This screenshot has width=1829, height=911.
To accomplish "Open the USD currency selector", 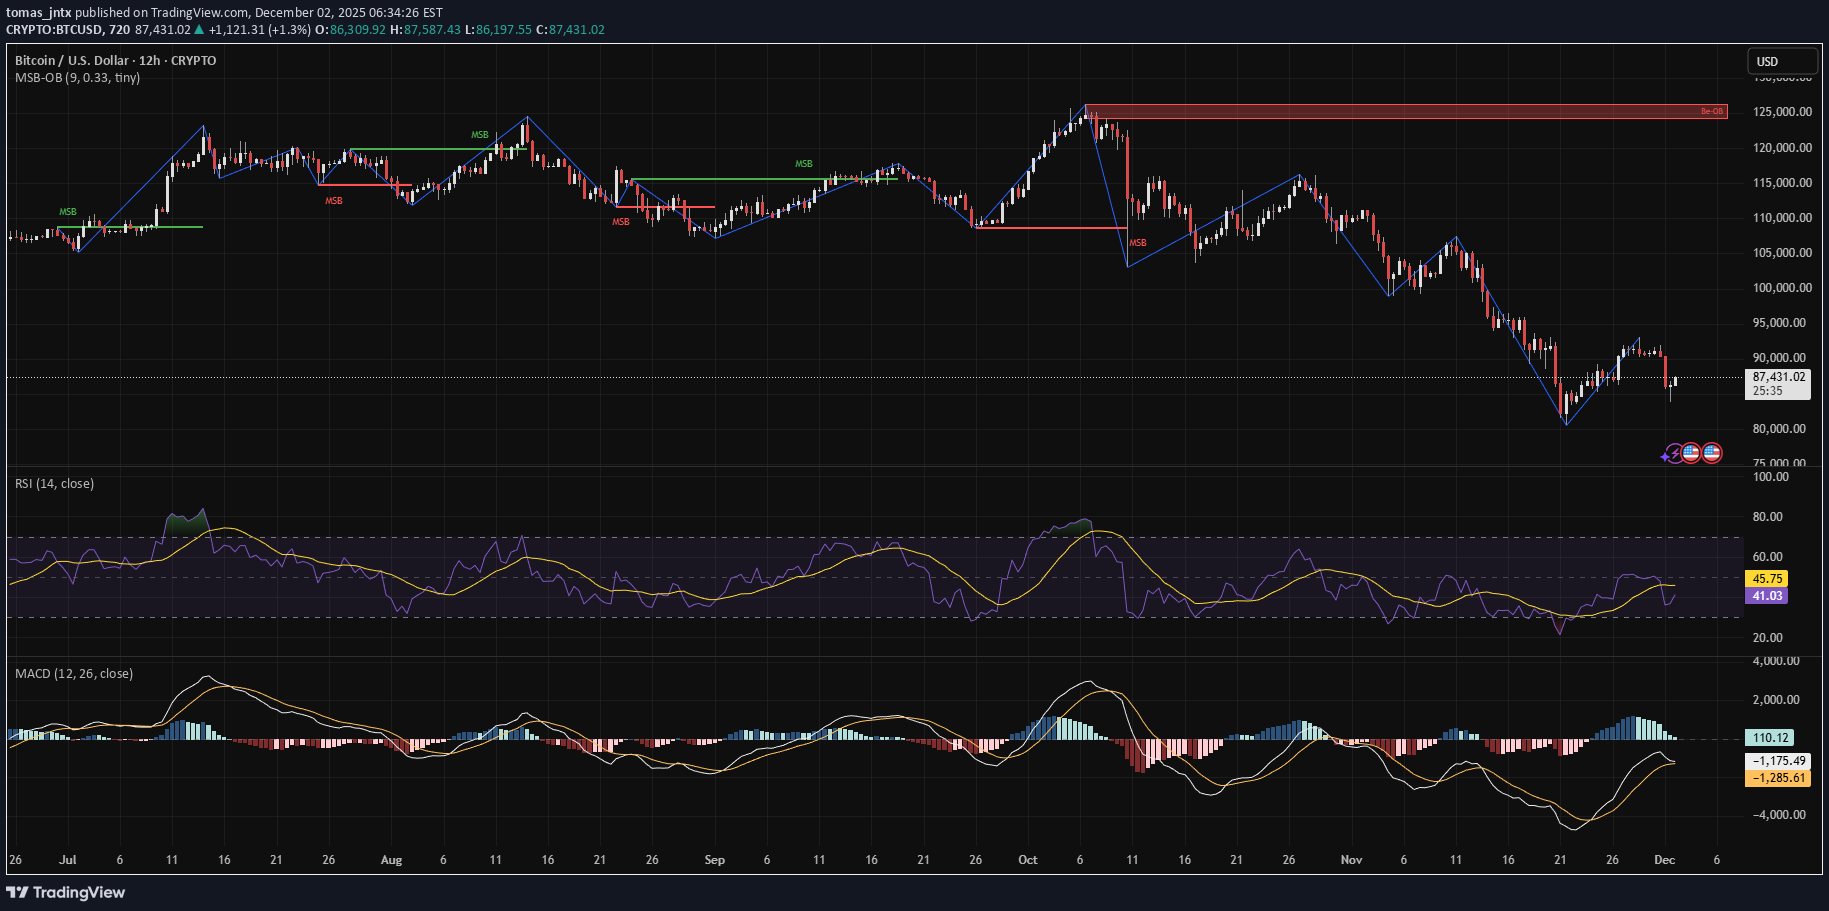I will point(1780,61).
